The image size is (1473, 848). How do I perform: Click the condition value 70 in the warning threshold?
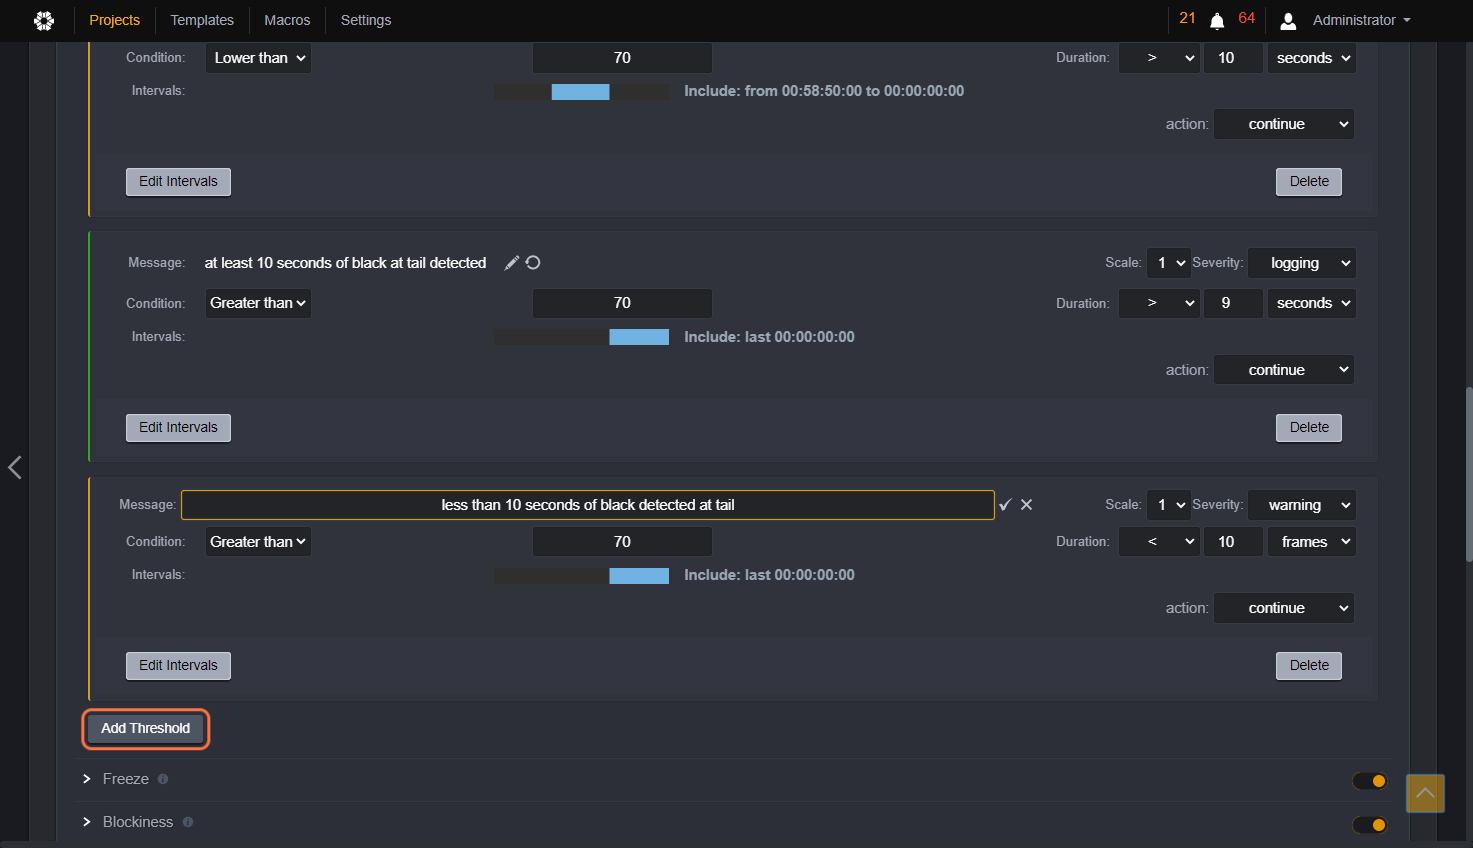pyautogui.click(x=622, y=542)
